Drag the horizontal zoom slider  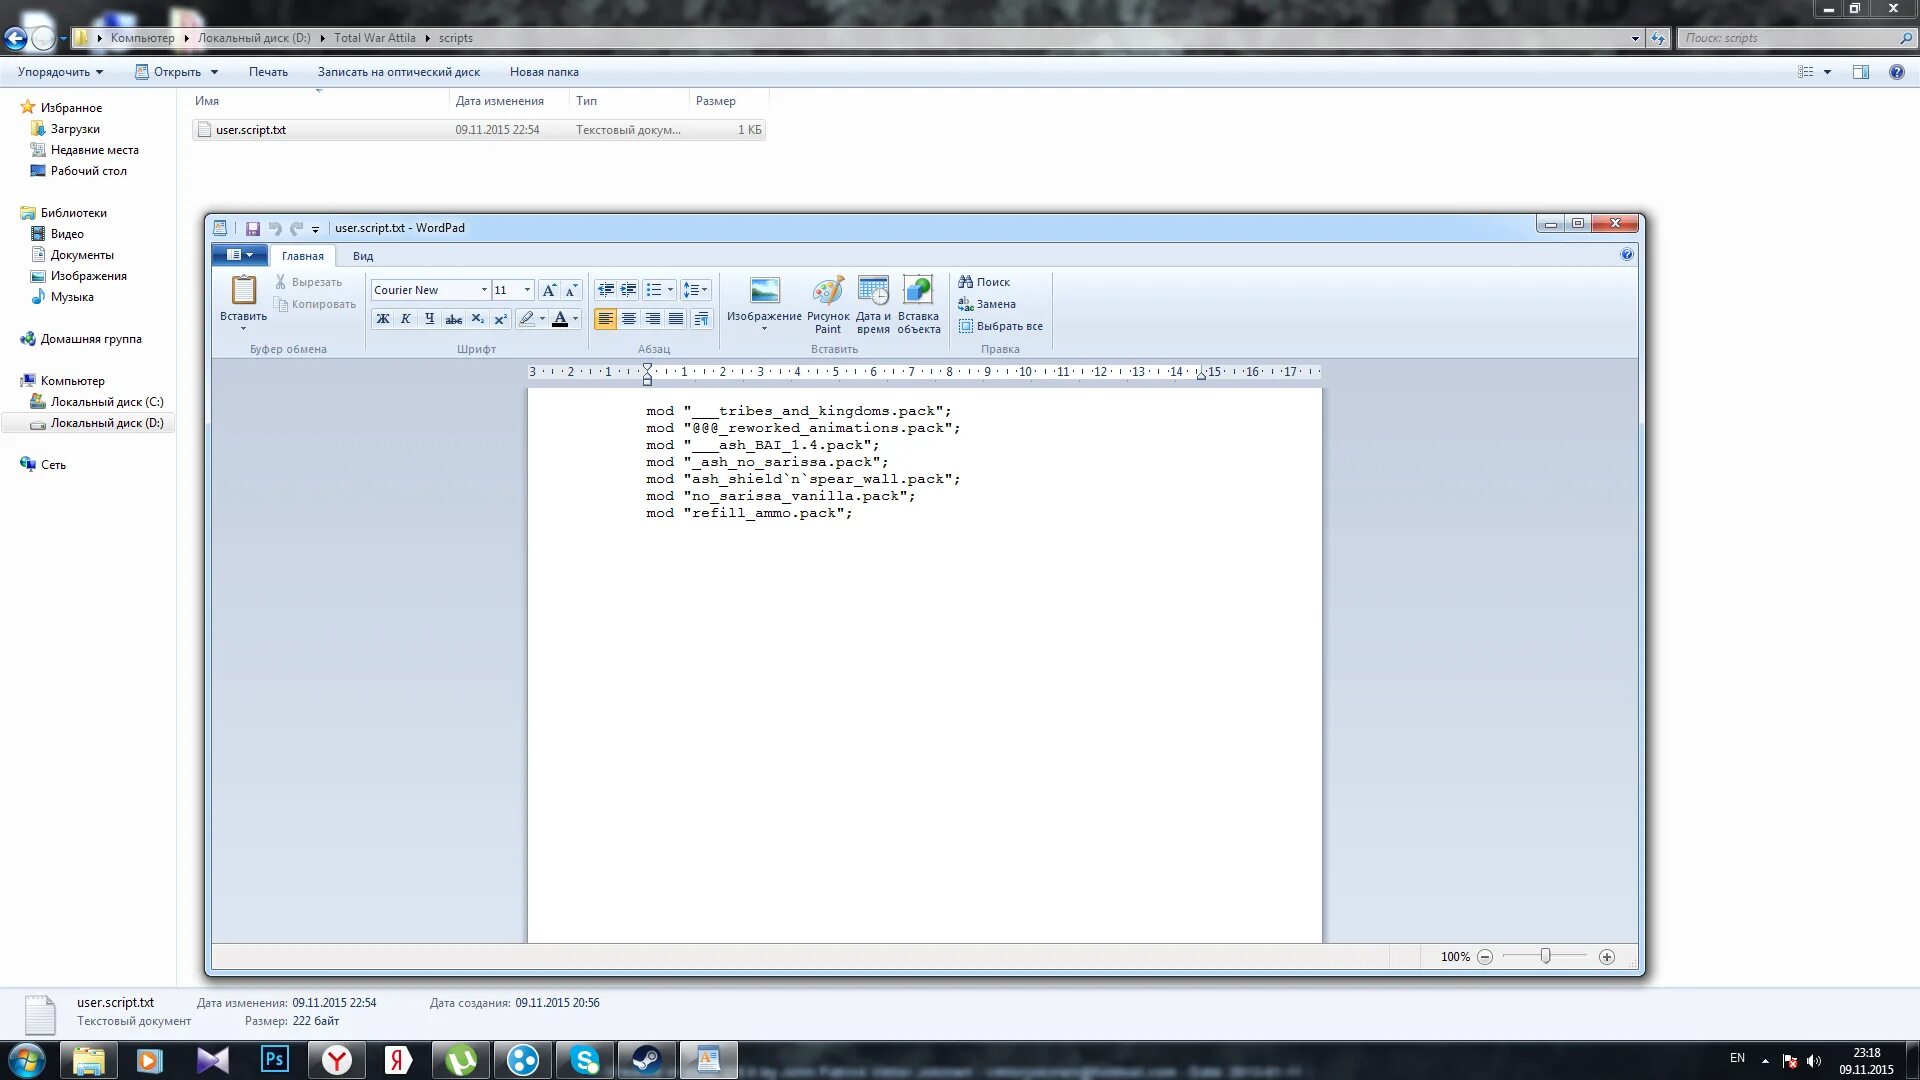(1545, 955)
